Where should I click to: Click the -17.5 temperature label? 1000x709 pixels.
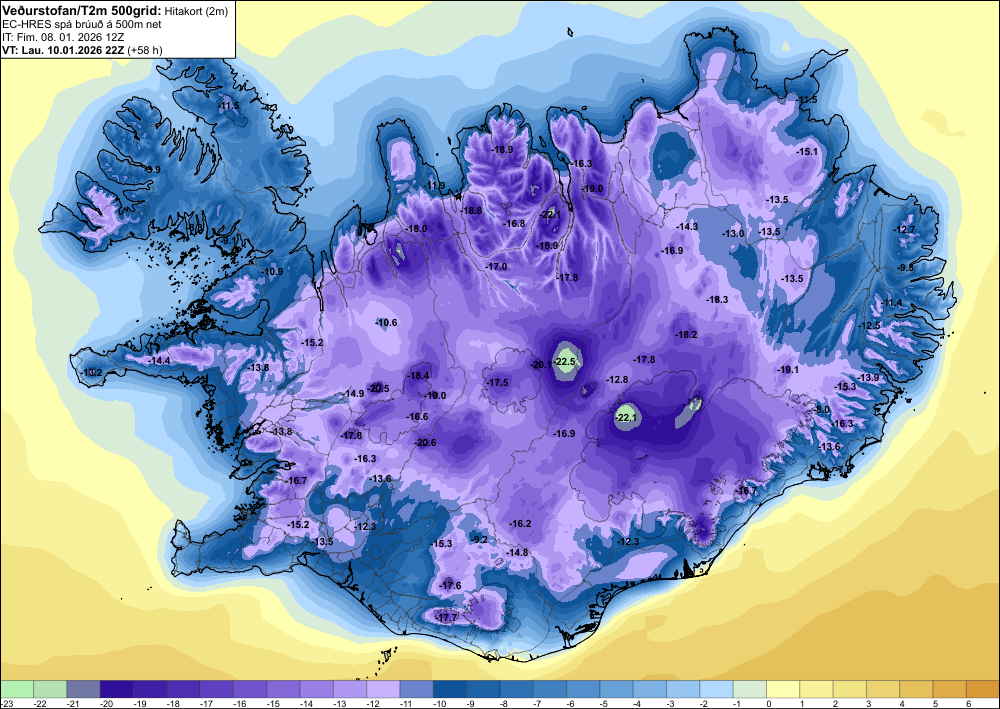pos(497,382)
